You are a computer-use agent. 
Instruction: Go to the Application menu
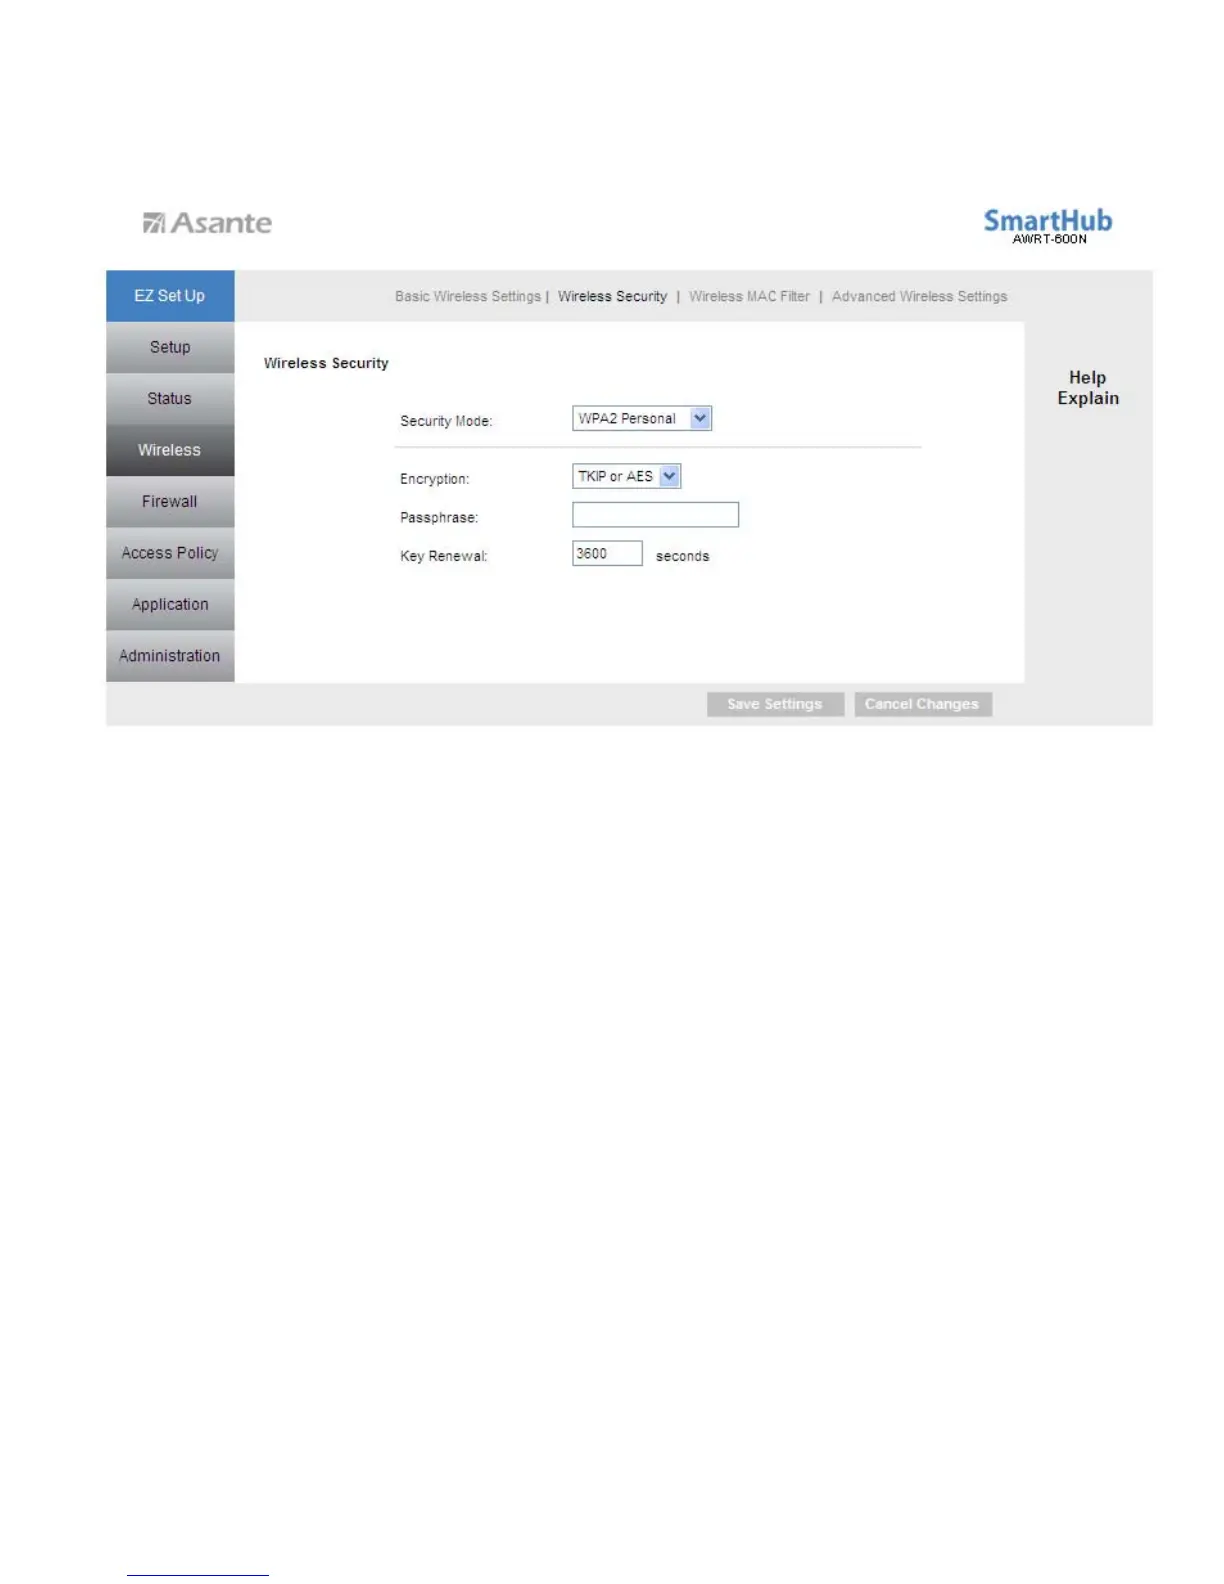click(x=170, y=604)
